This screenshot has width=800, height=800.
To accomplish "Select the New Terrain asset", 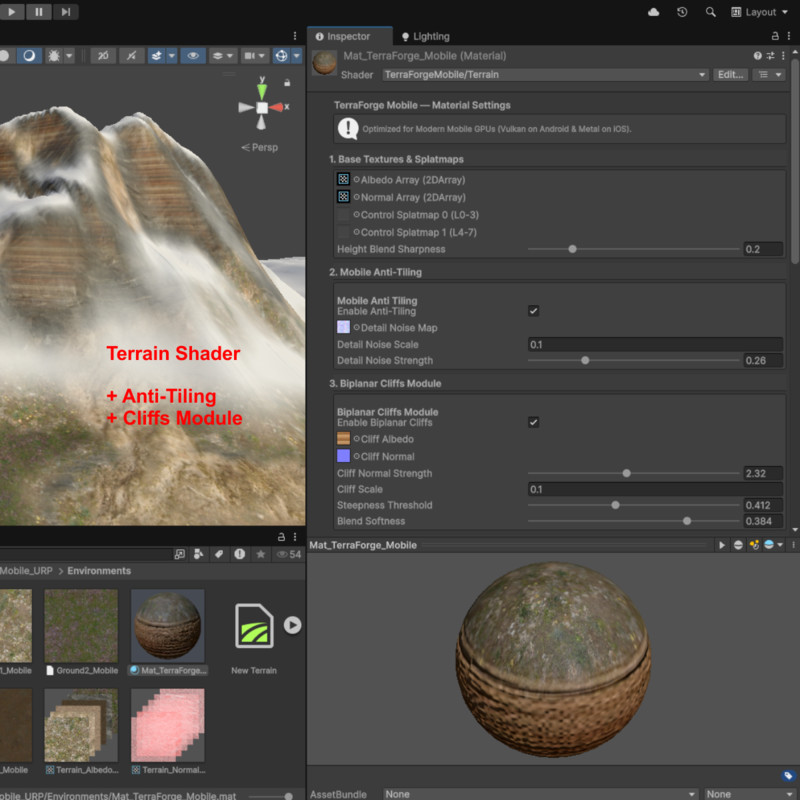I will click(254, 626).
